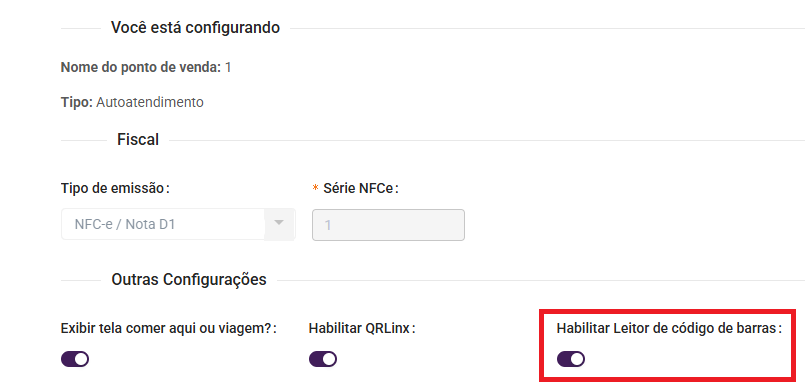Click the orange required asterisk by Série NFCe
This screenshot has height=391, width=805.
[x=316, y=188]
